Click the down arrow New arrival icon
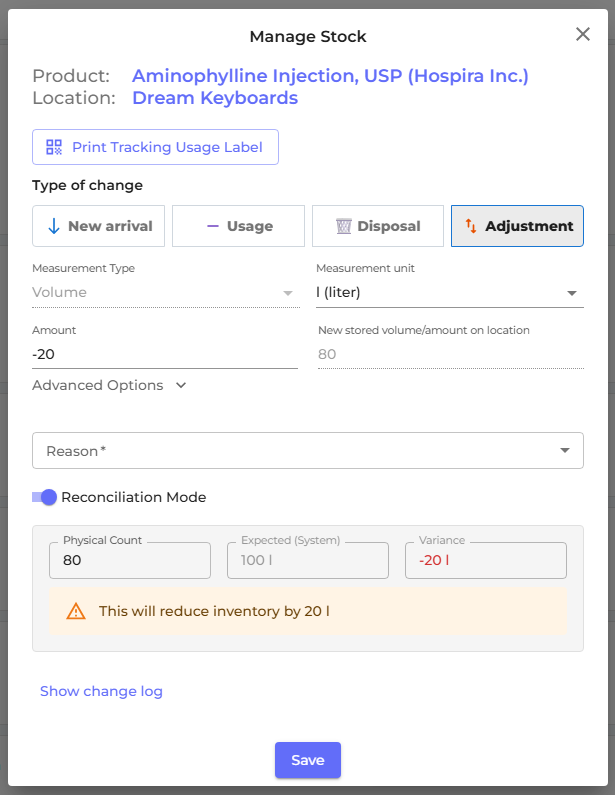The image size is (615, 795). (54, 226)
